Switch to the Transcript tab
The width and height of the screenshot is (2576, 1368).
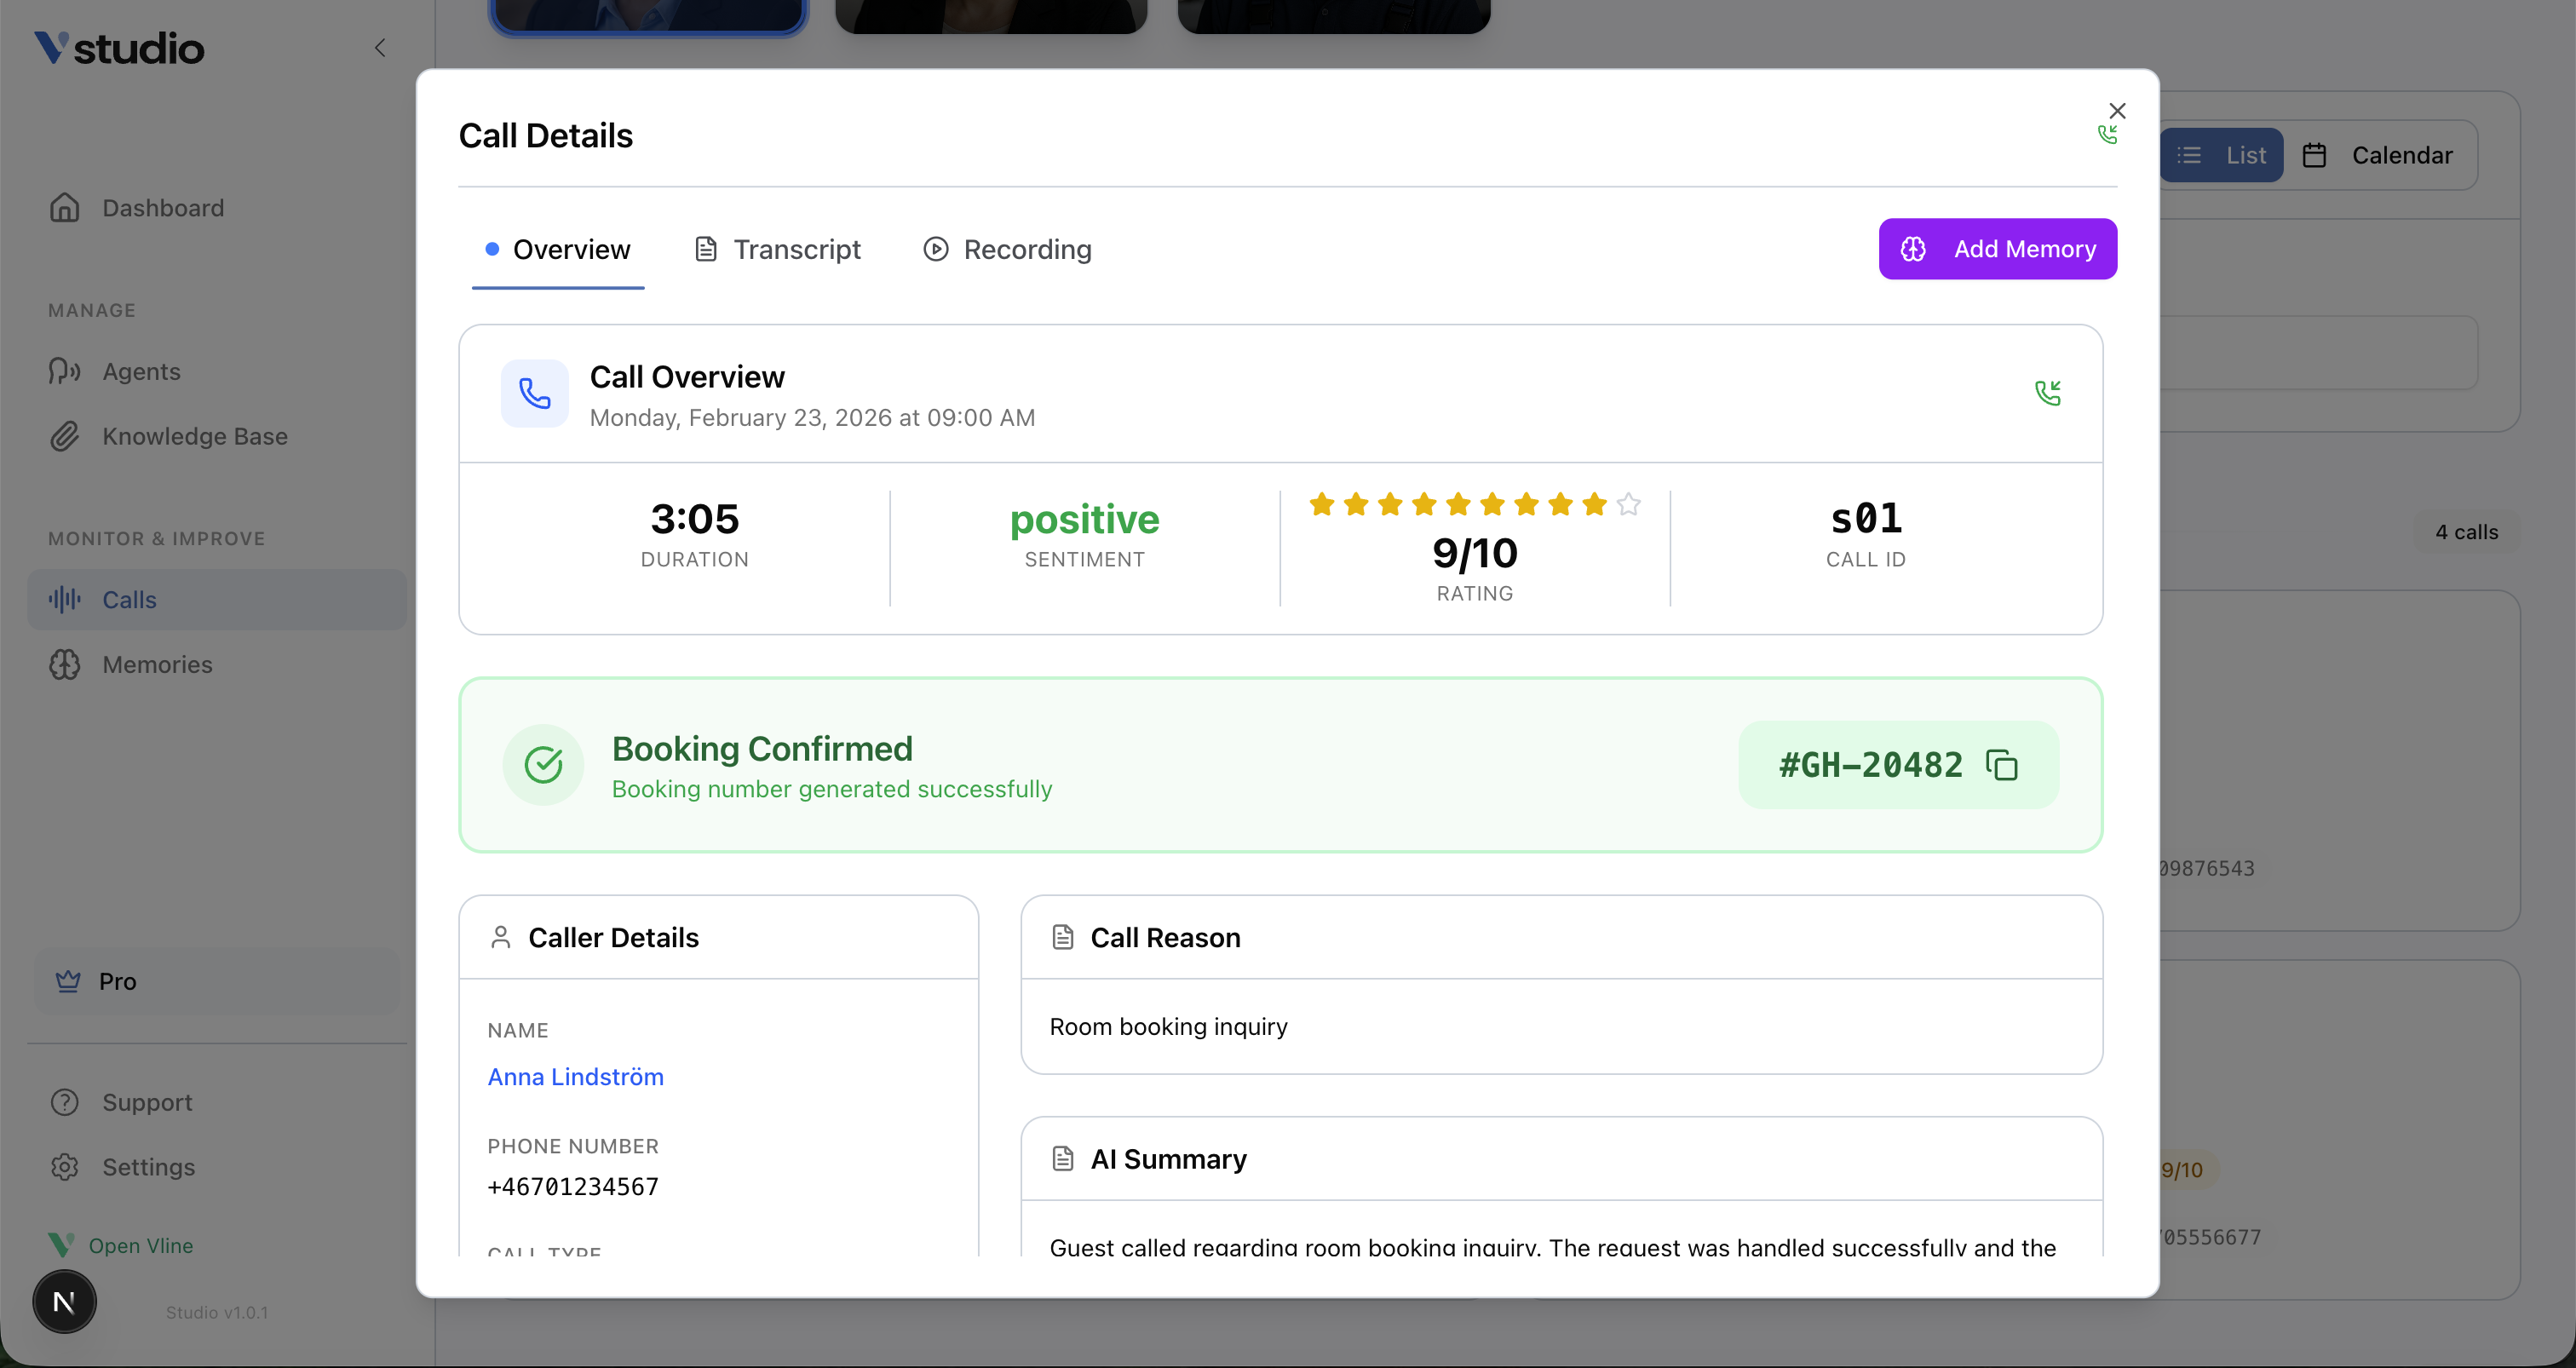coord(777,249)
